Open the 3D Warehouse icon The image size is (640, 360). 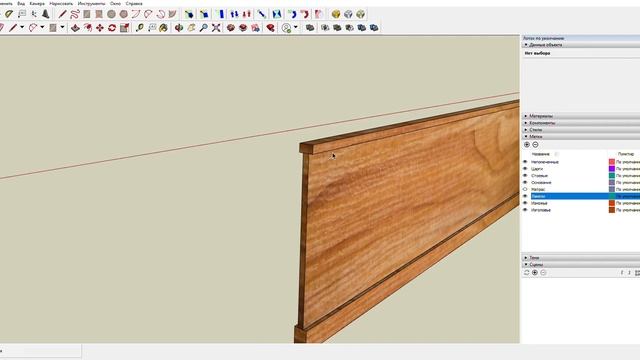click(x=231, y=28)
